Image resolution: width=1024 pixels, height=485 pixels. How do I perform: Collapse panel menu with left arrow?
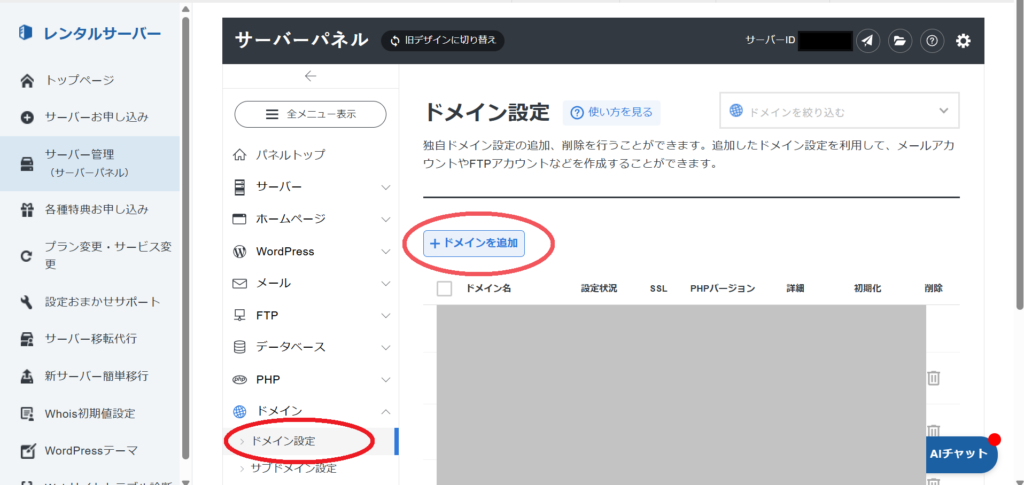point(310,76)
